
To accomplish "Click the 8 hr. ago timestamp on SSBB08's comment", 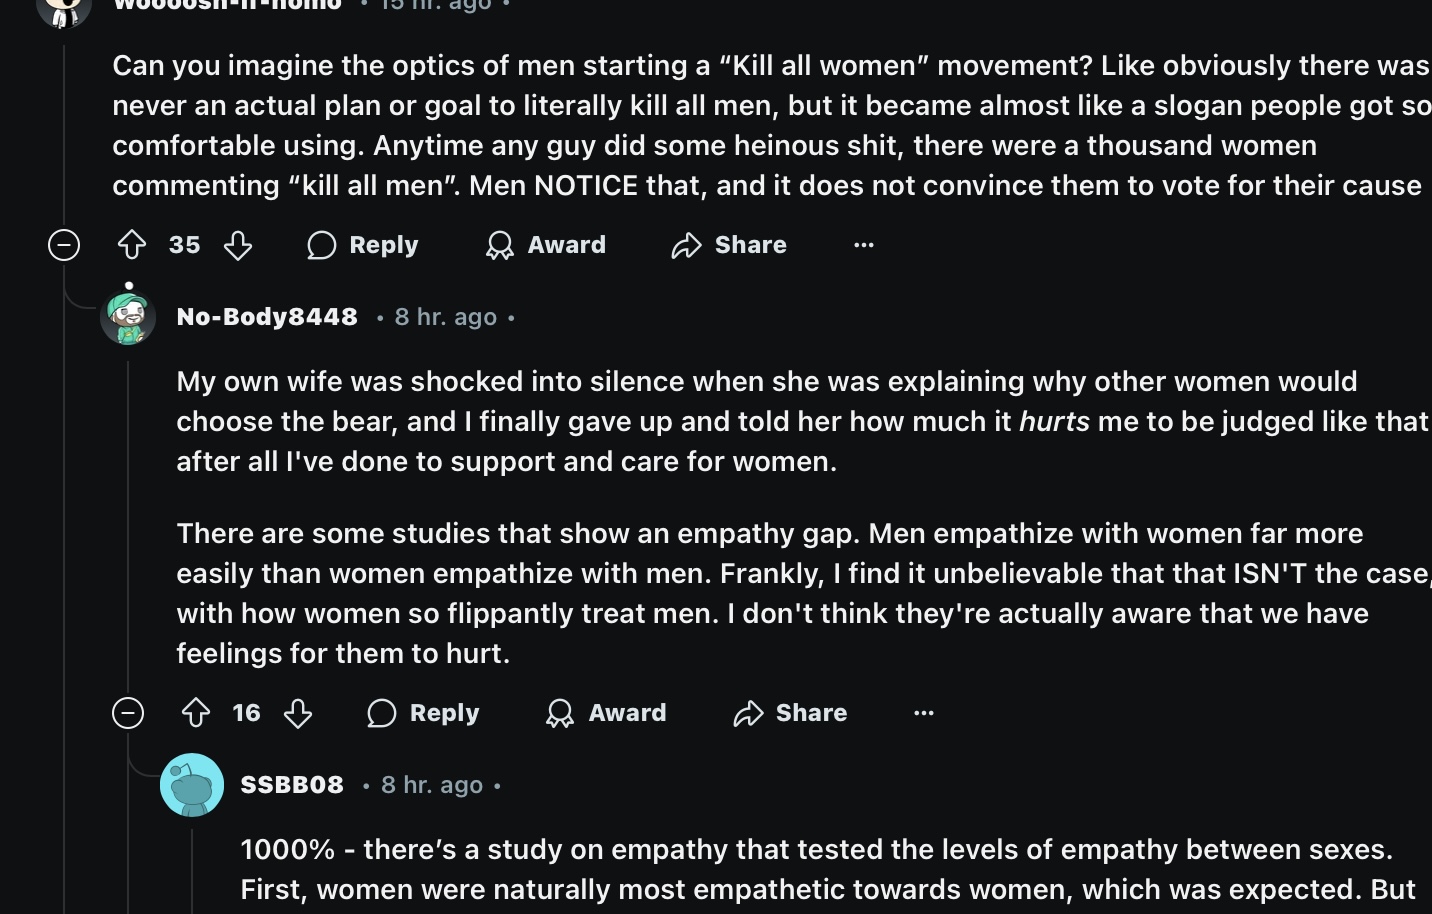I will click(x=432, y=785).
